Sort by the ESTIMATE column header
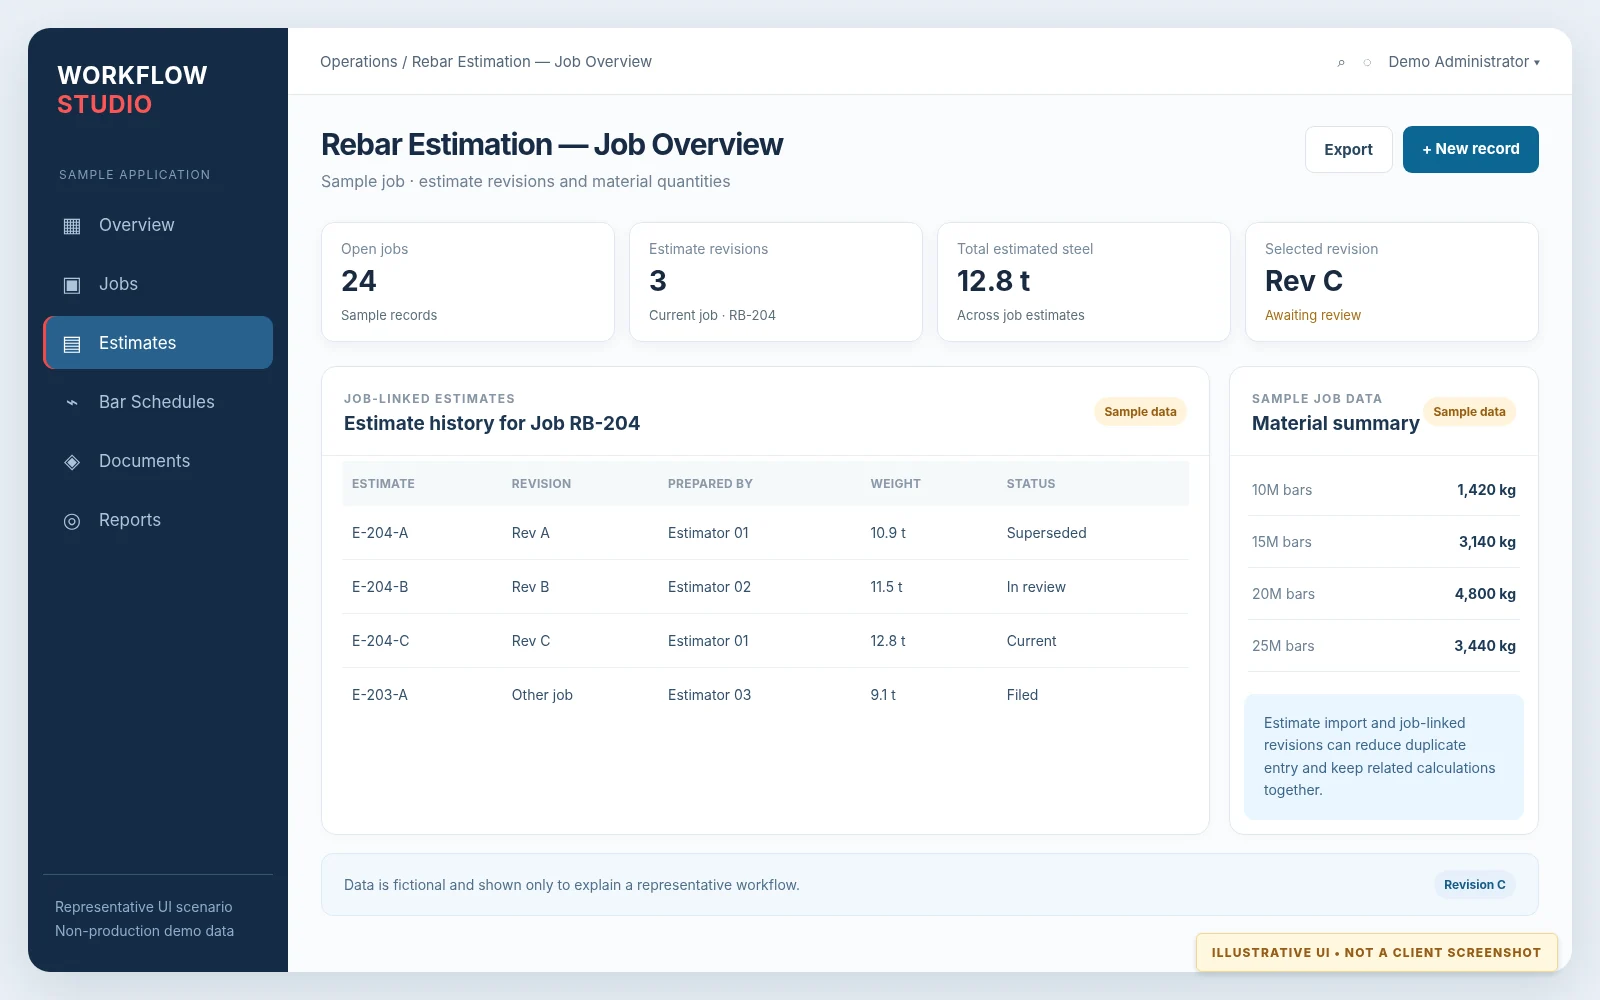 pyautogui.click(x=383, y=484)
